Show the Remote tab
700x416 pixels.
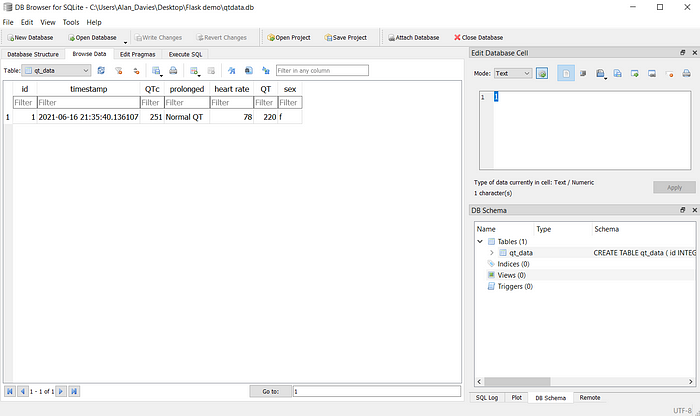click(x=590, y=397)
